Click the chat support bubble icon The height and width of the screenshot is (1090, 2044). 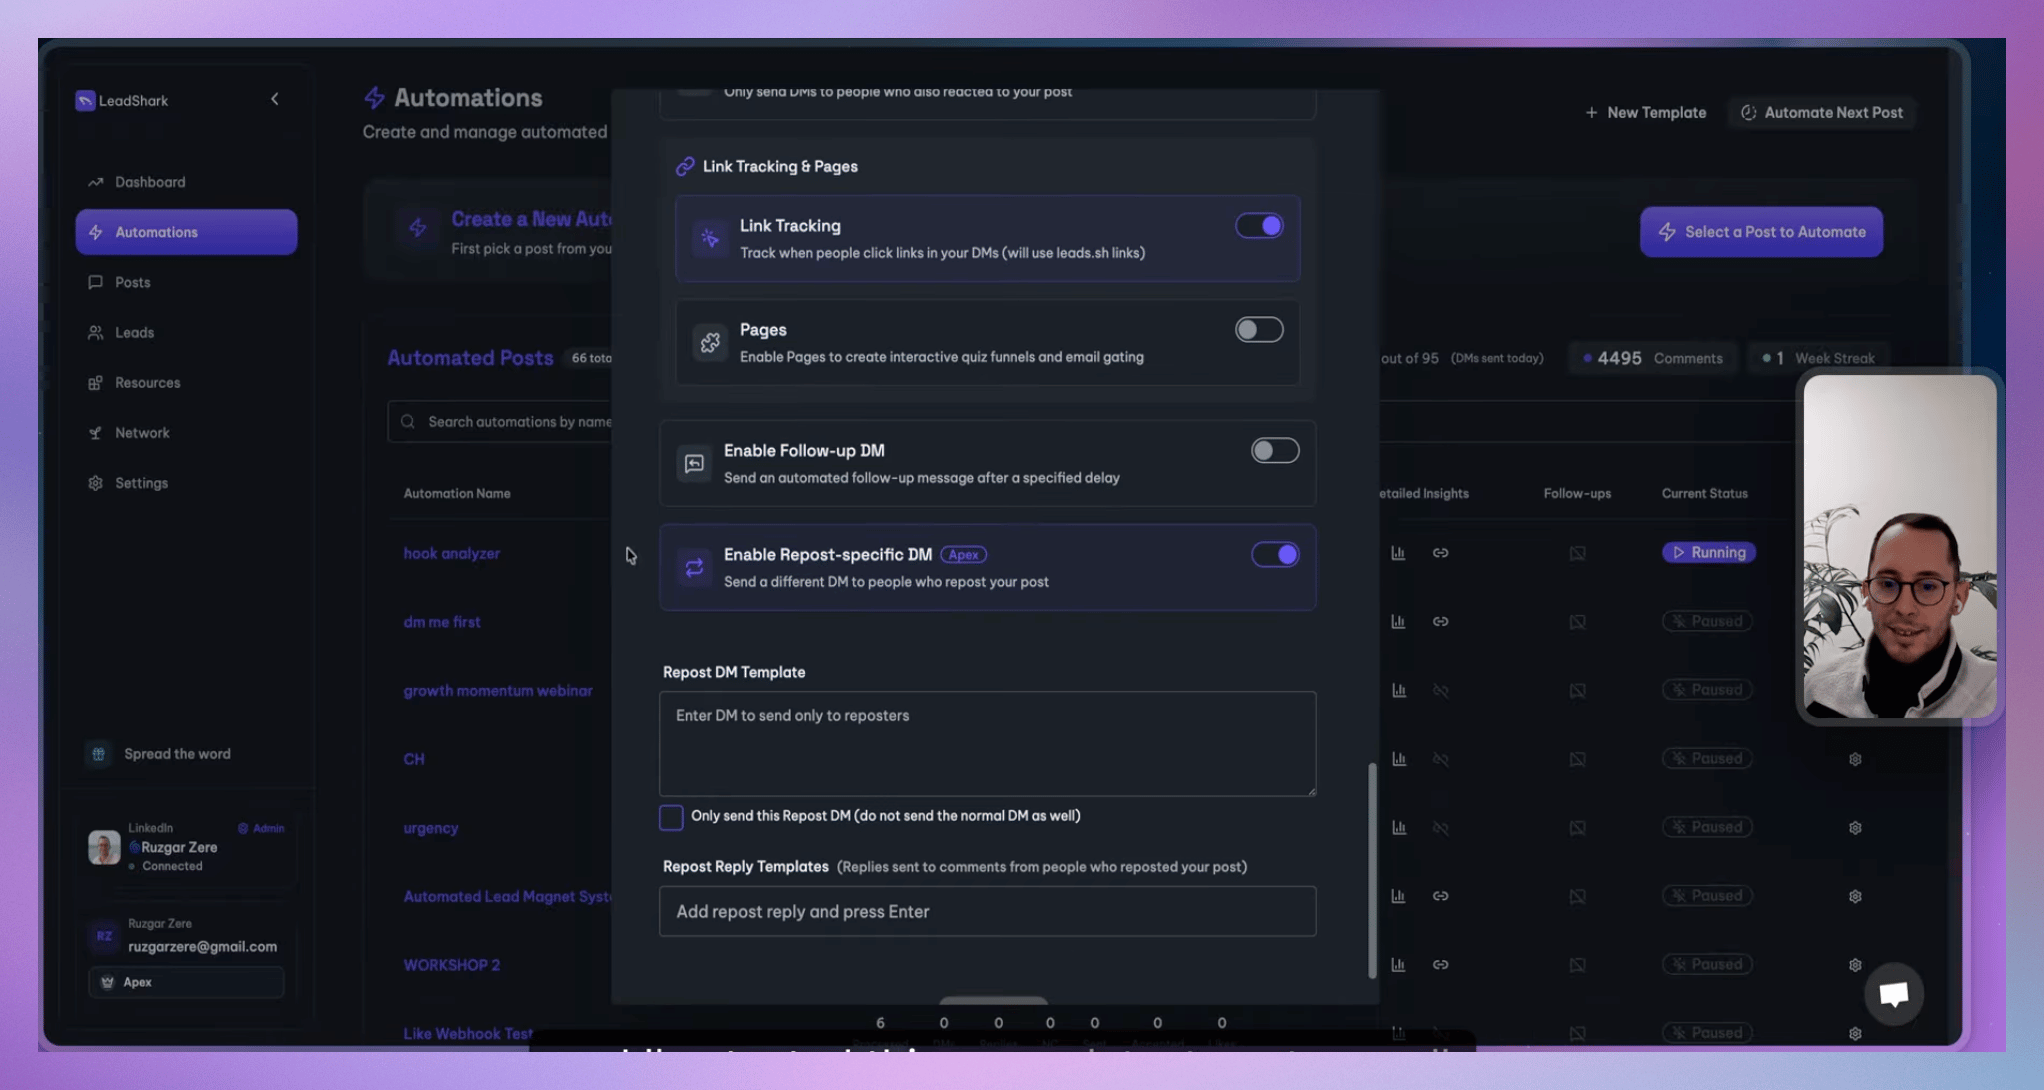[1893, 993]
